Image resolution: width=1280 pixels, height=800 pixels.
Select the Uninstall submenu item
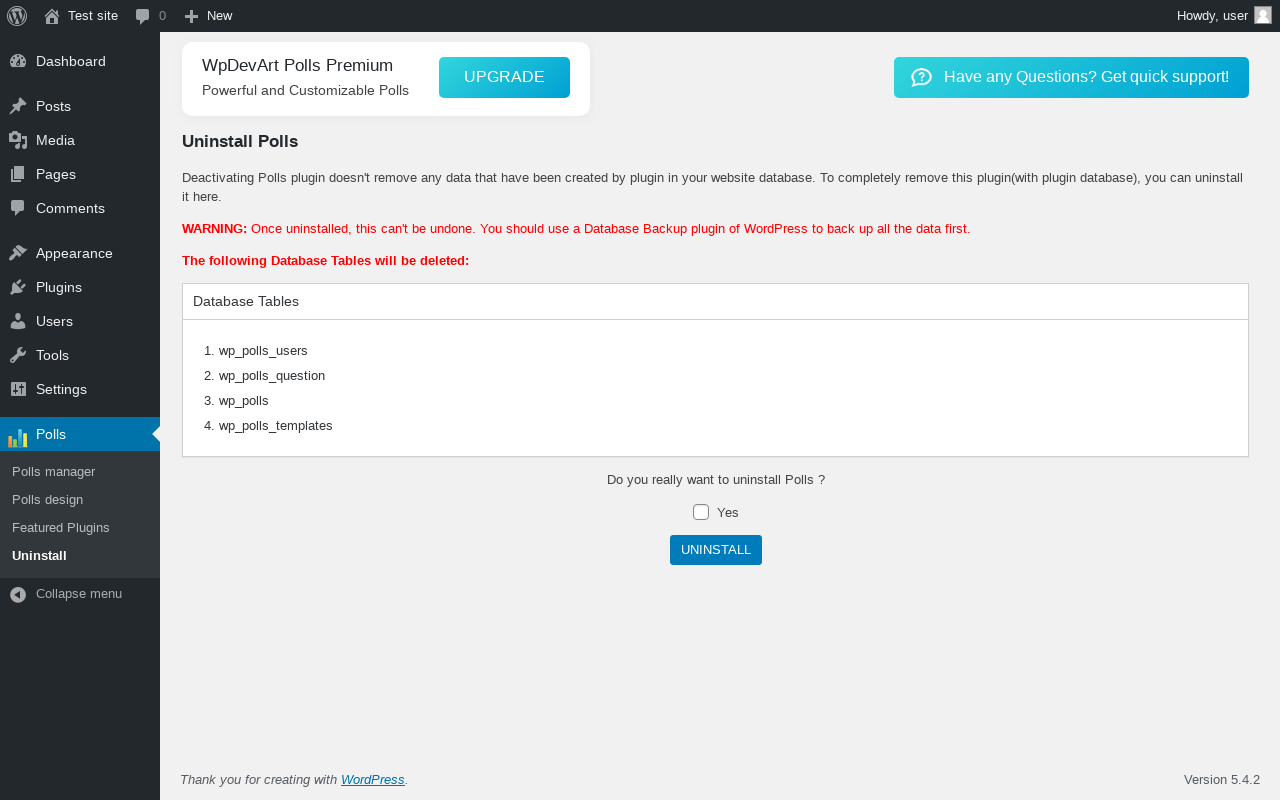pyautogui.click(x=40, y=555)
